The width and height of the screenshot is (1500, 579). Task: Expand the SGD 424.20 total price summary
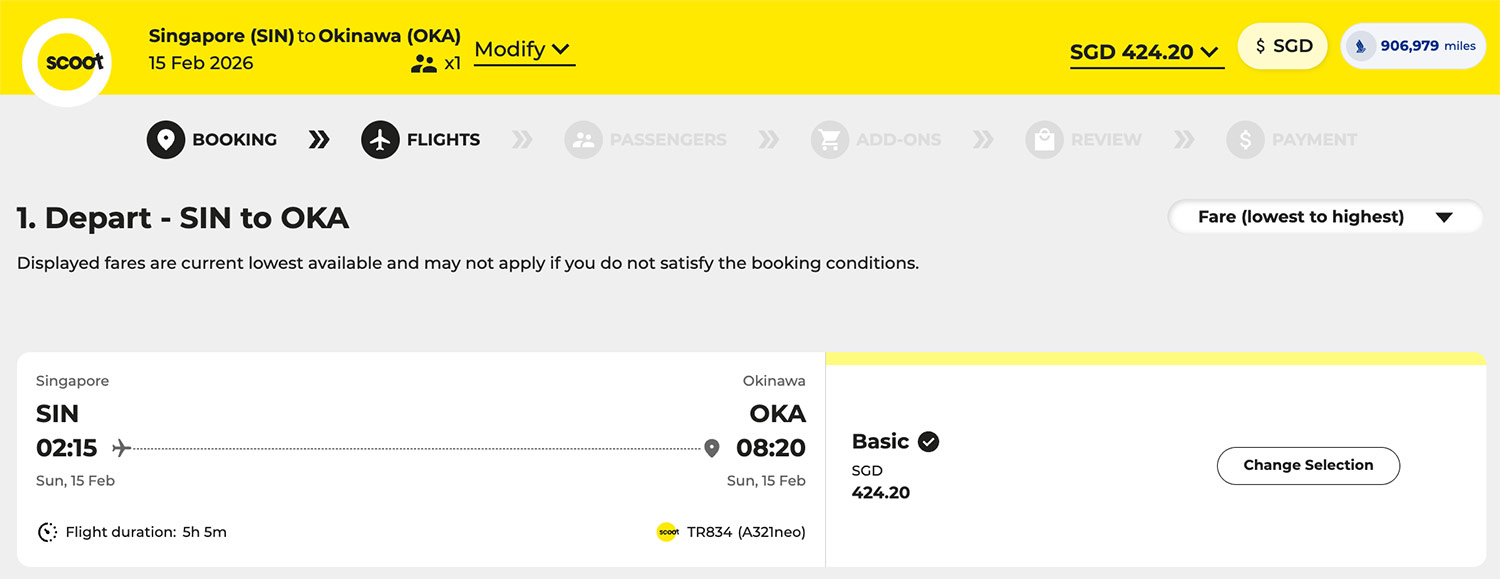point(1146,53)
